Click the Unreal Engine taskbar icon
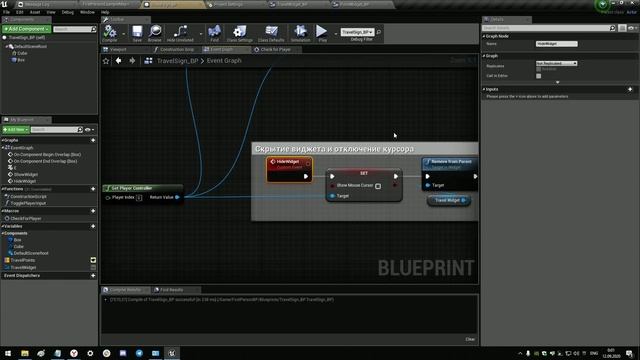Screen dimensions: 640x360 172,353
